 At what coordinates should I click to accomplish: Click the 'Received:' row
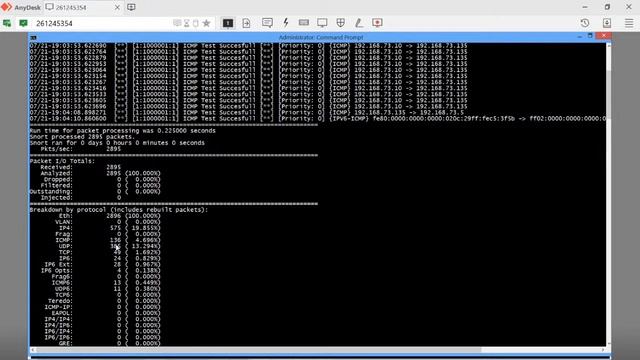[x=80, y=167]
